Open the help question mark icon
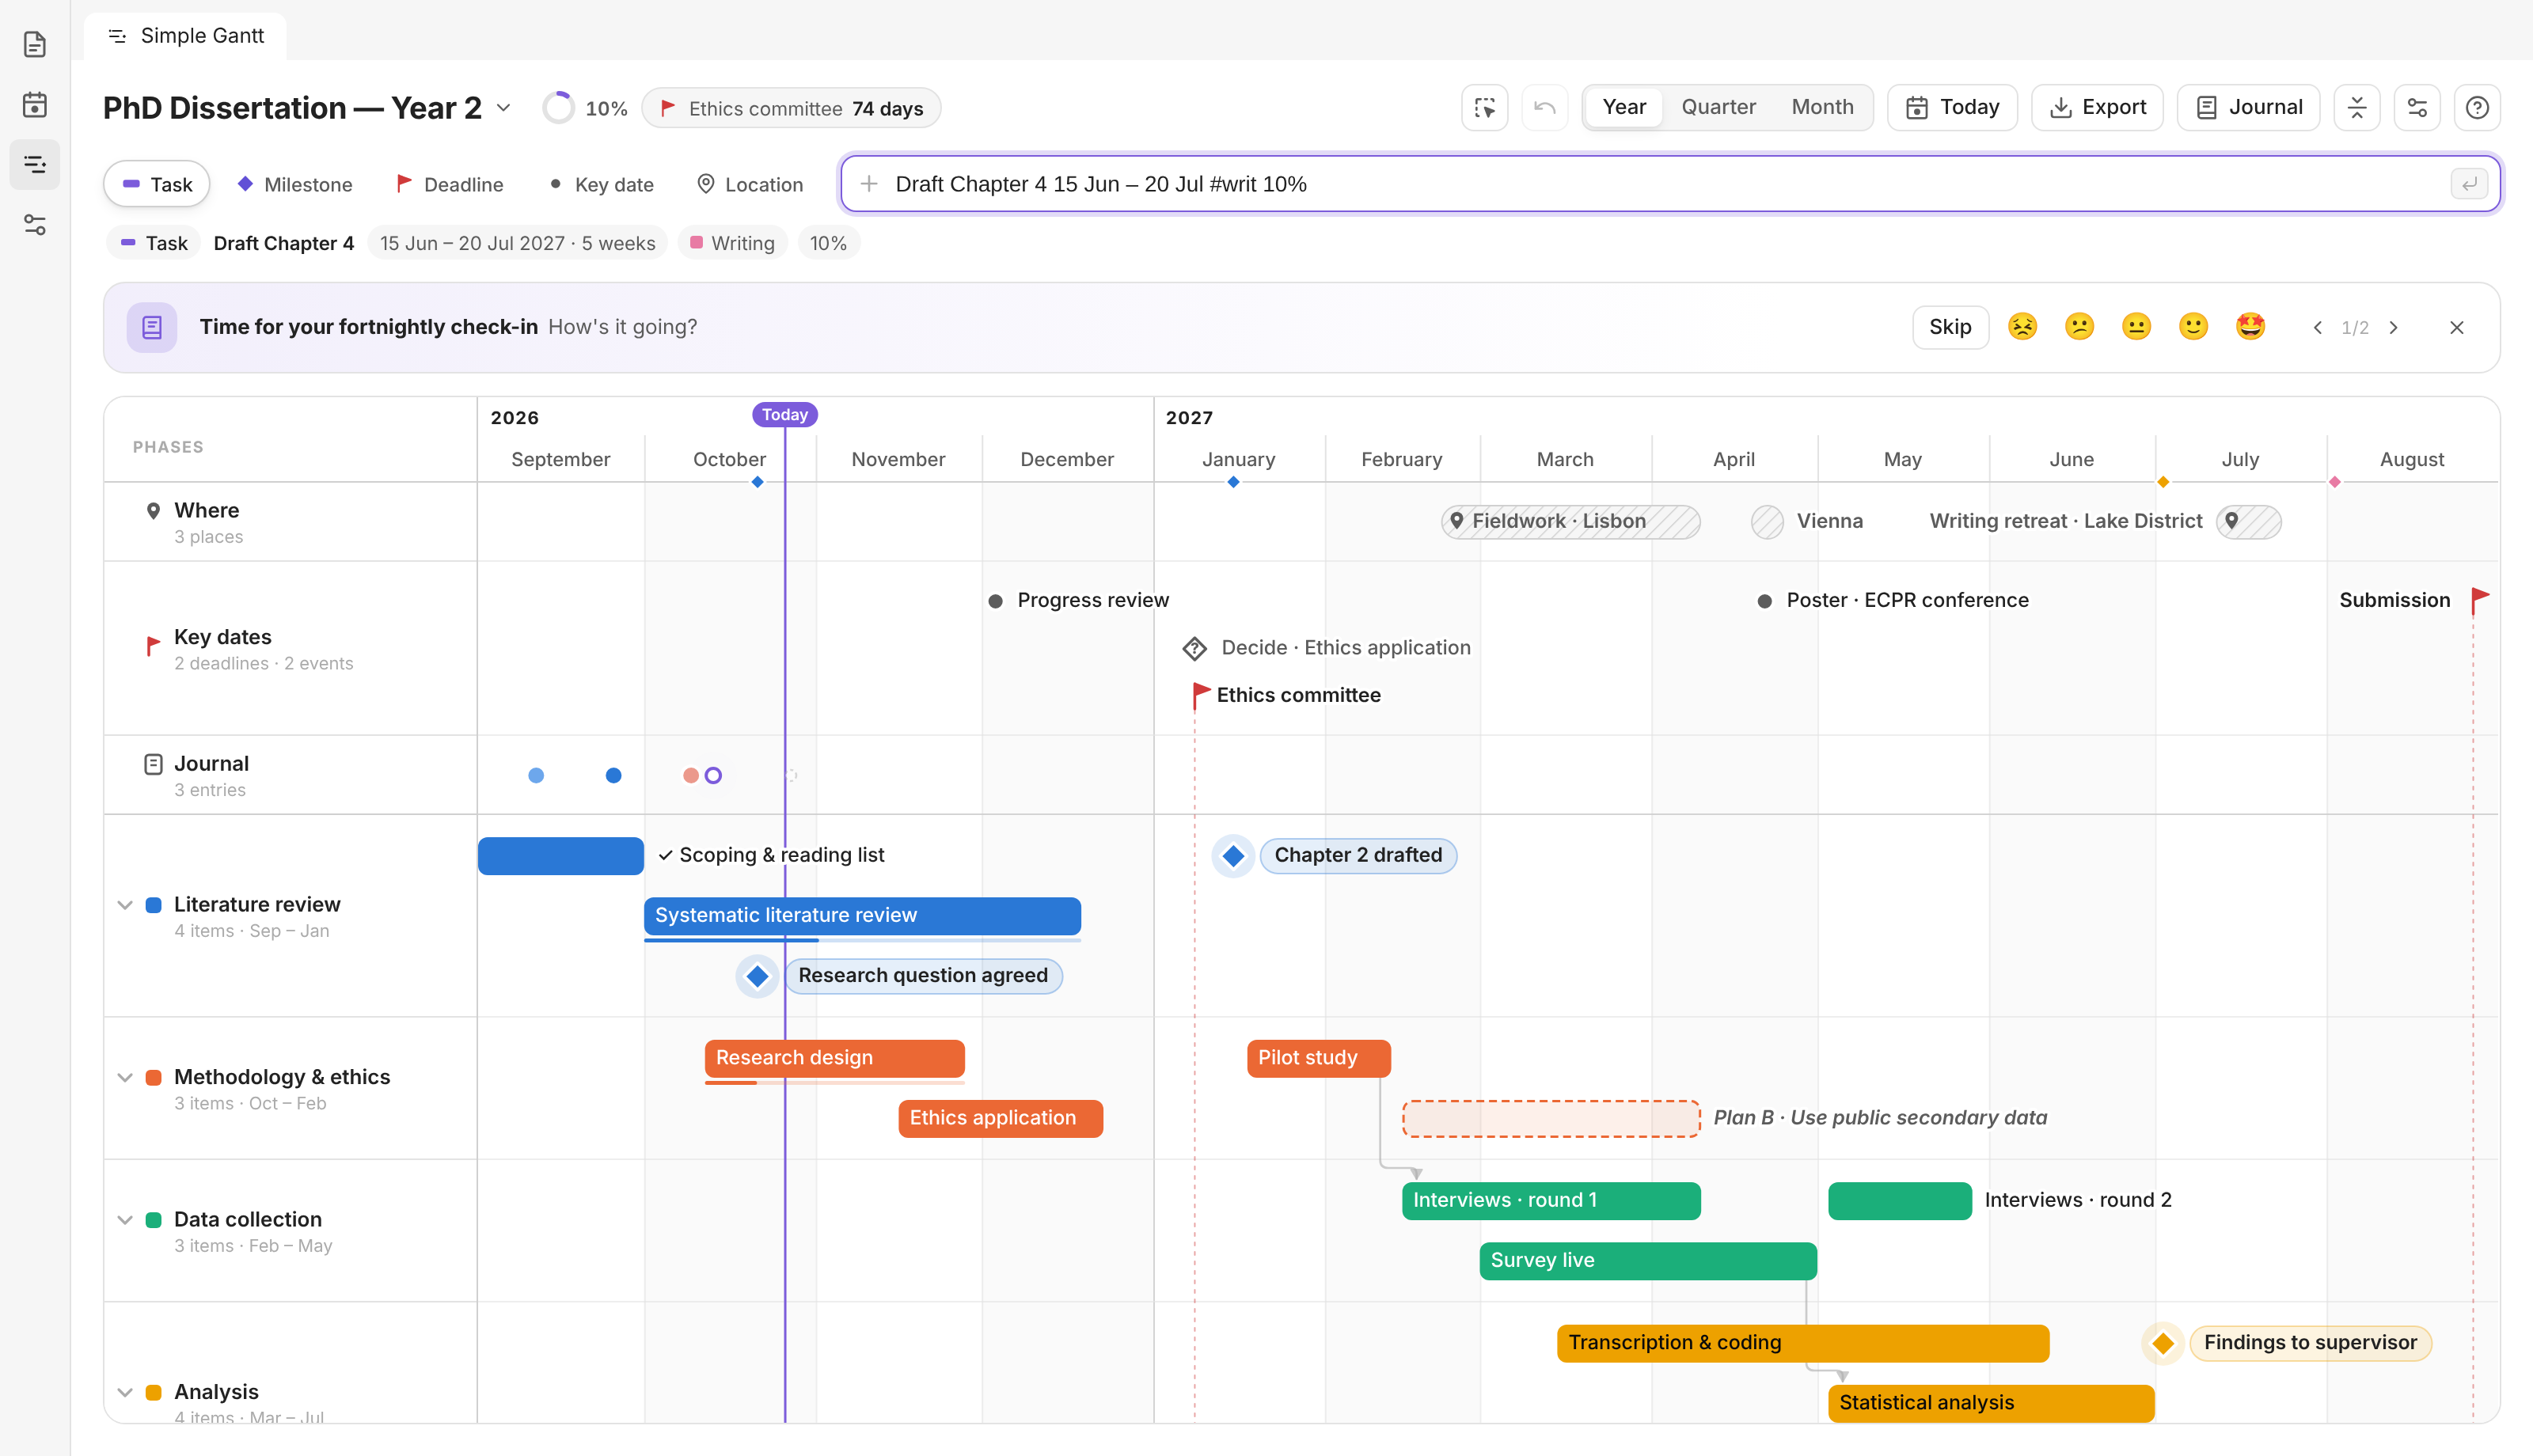Viewport: 2533px width, 1456px height. coord(2477,107)
